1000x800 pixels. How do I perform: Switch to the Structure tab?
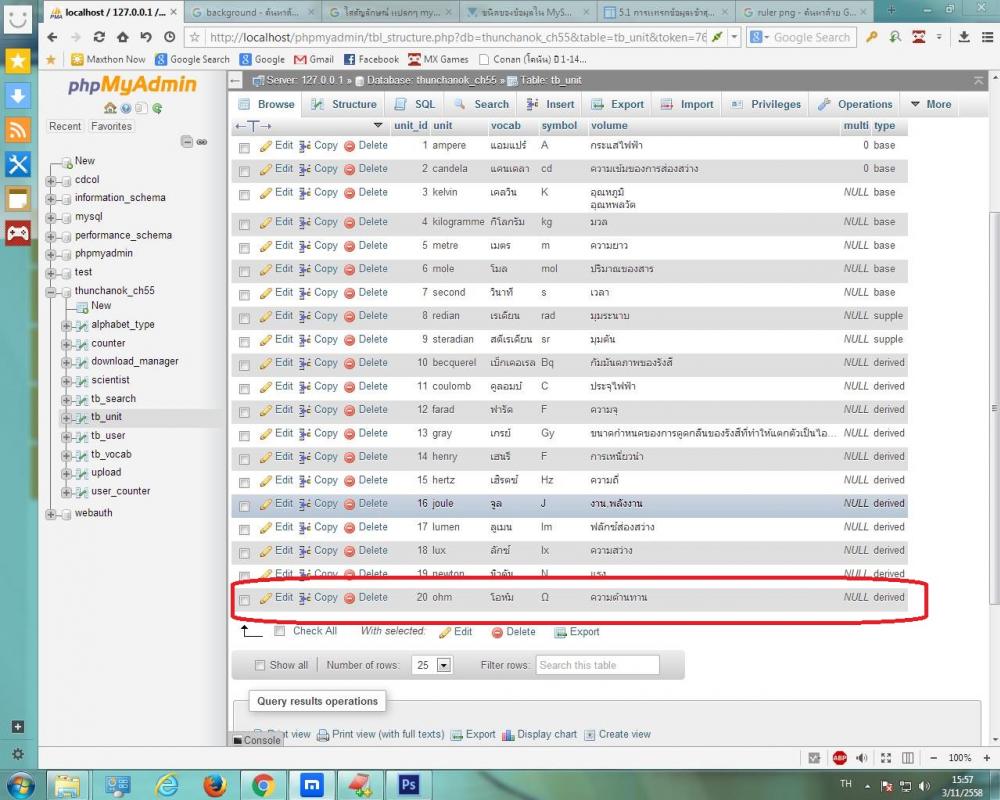pos(344,104)
